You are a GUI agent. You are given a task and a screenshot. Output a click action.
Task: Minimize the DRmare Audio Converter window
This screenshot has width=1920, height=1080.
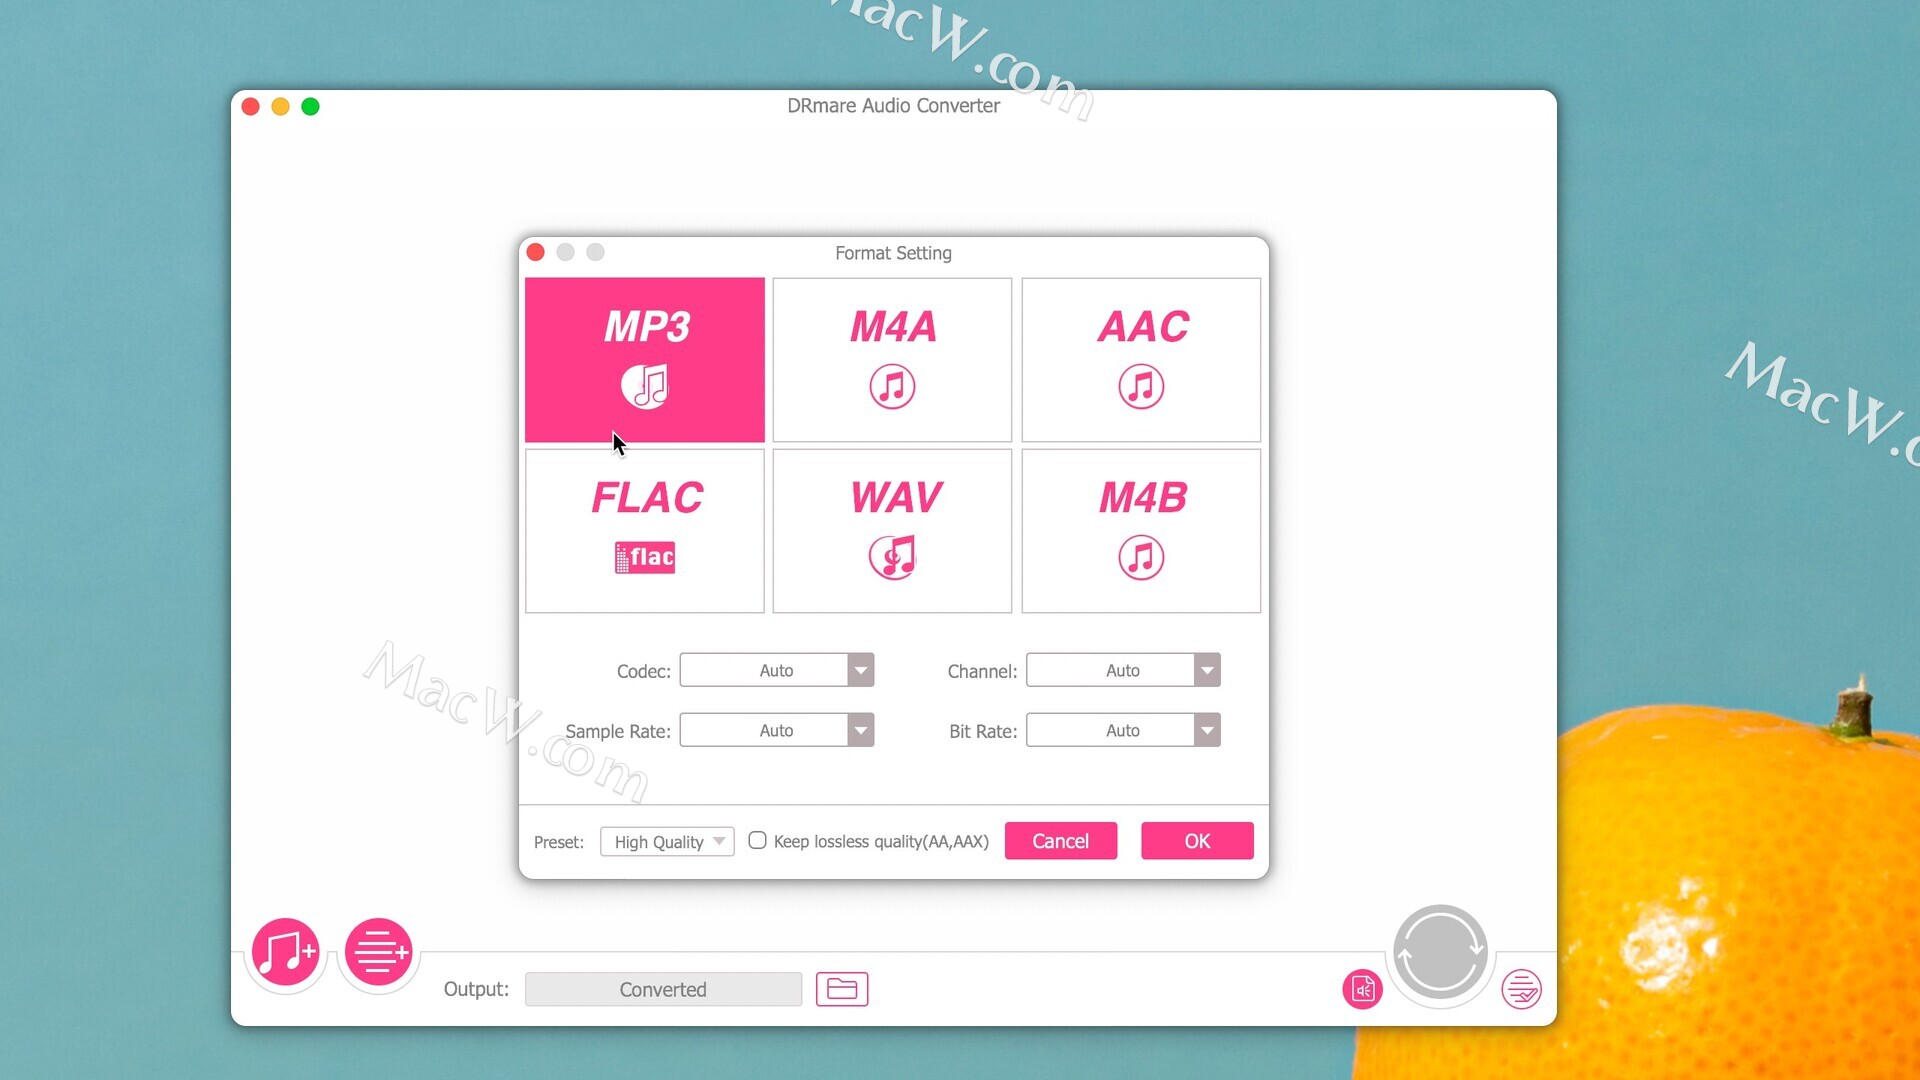pos(281,106)
